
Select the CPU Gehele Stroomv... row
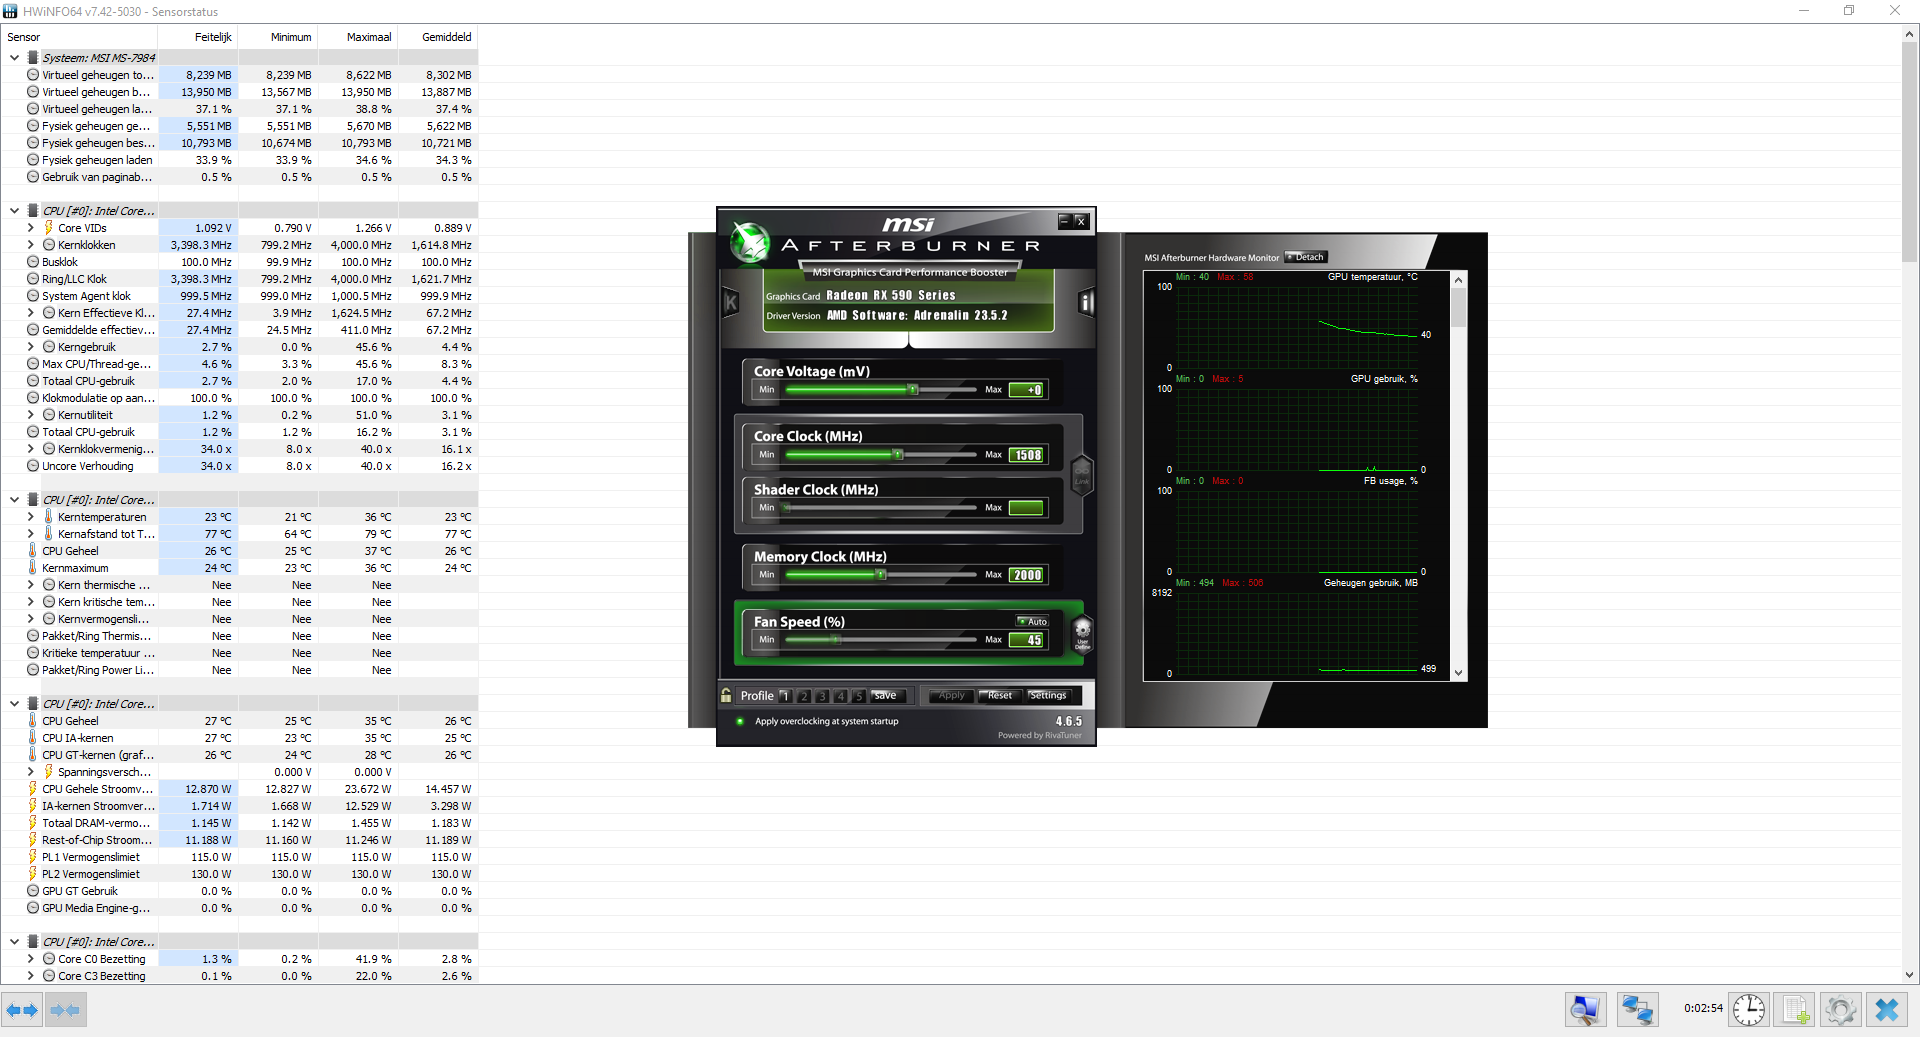tap(240, 789)
